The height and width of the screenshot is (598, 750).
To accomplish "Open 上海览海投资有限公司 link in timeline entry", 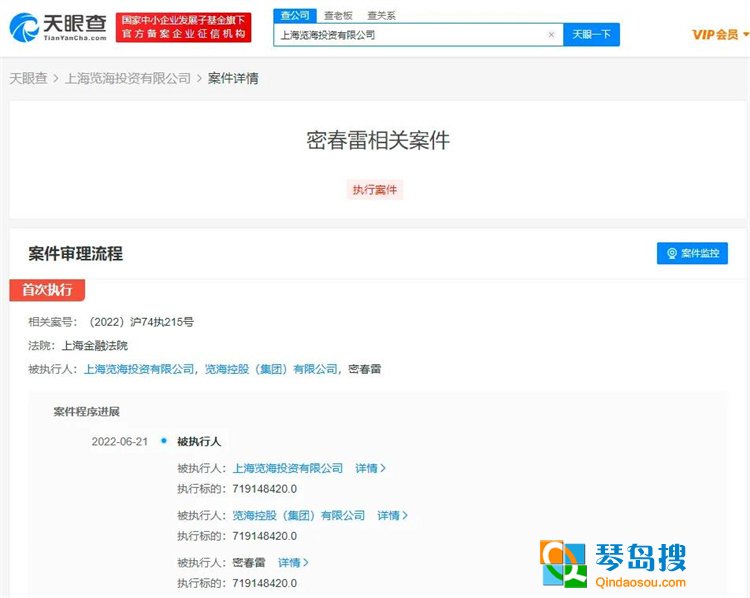I will point(287,468).
